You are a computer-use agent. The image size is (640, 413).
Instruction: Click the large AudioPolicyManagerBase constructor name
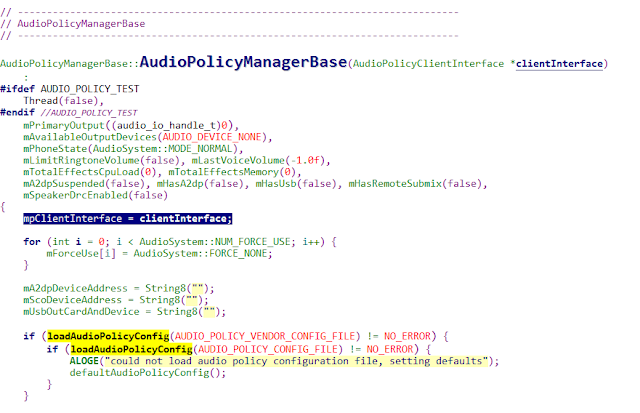click(243, 62)
